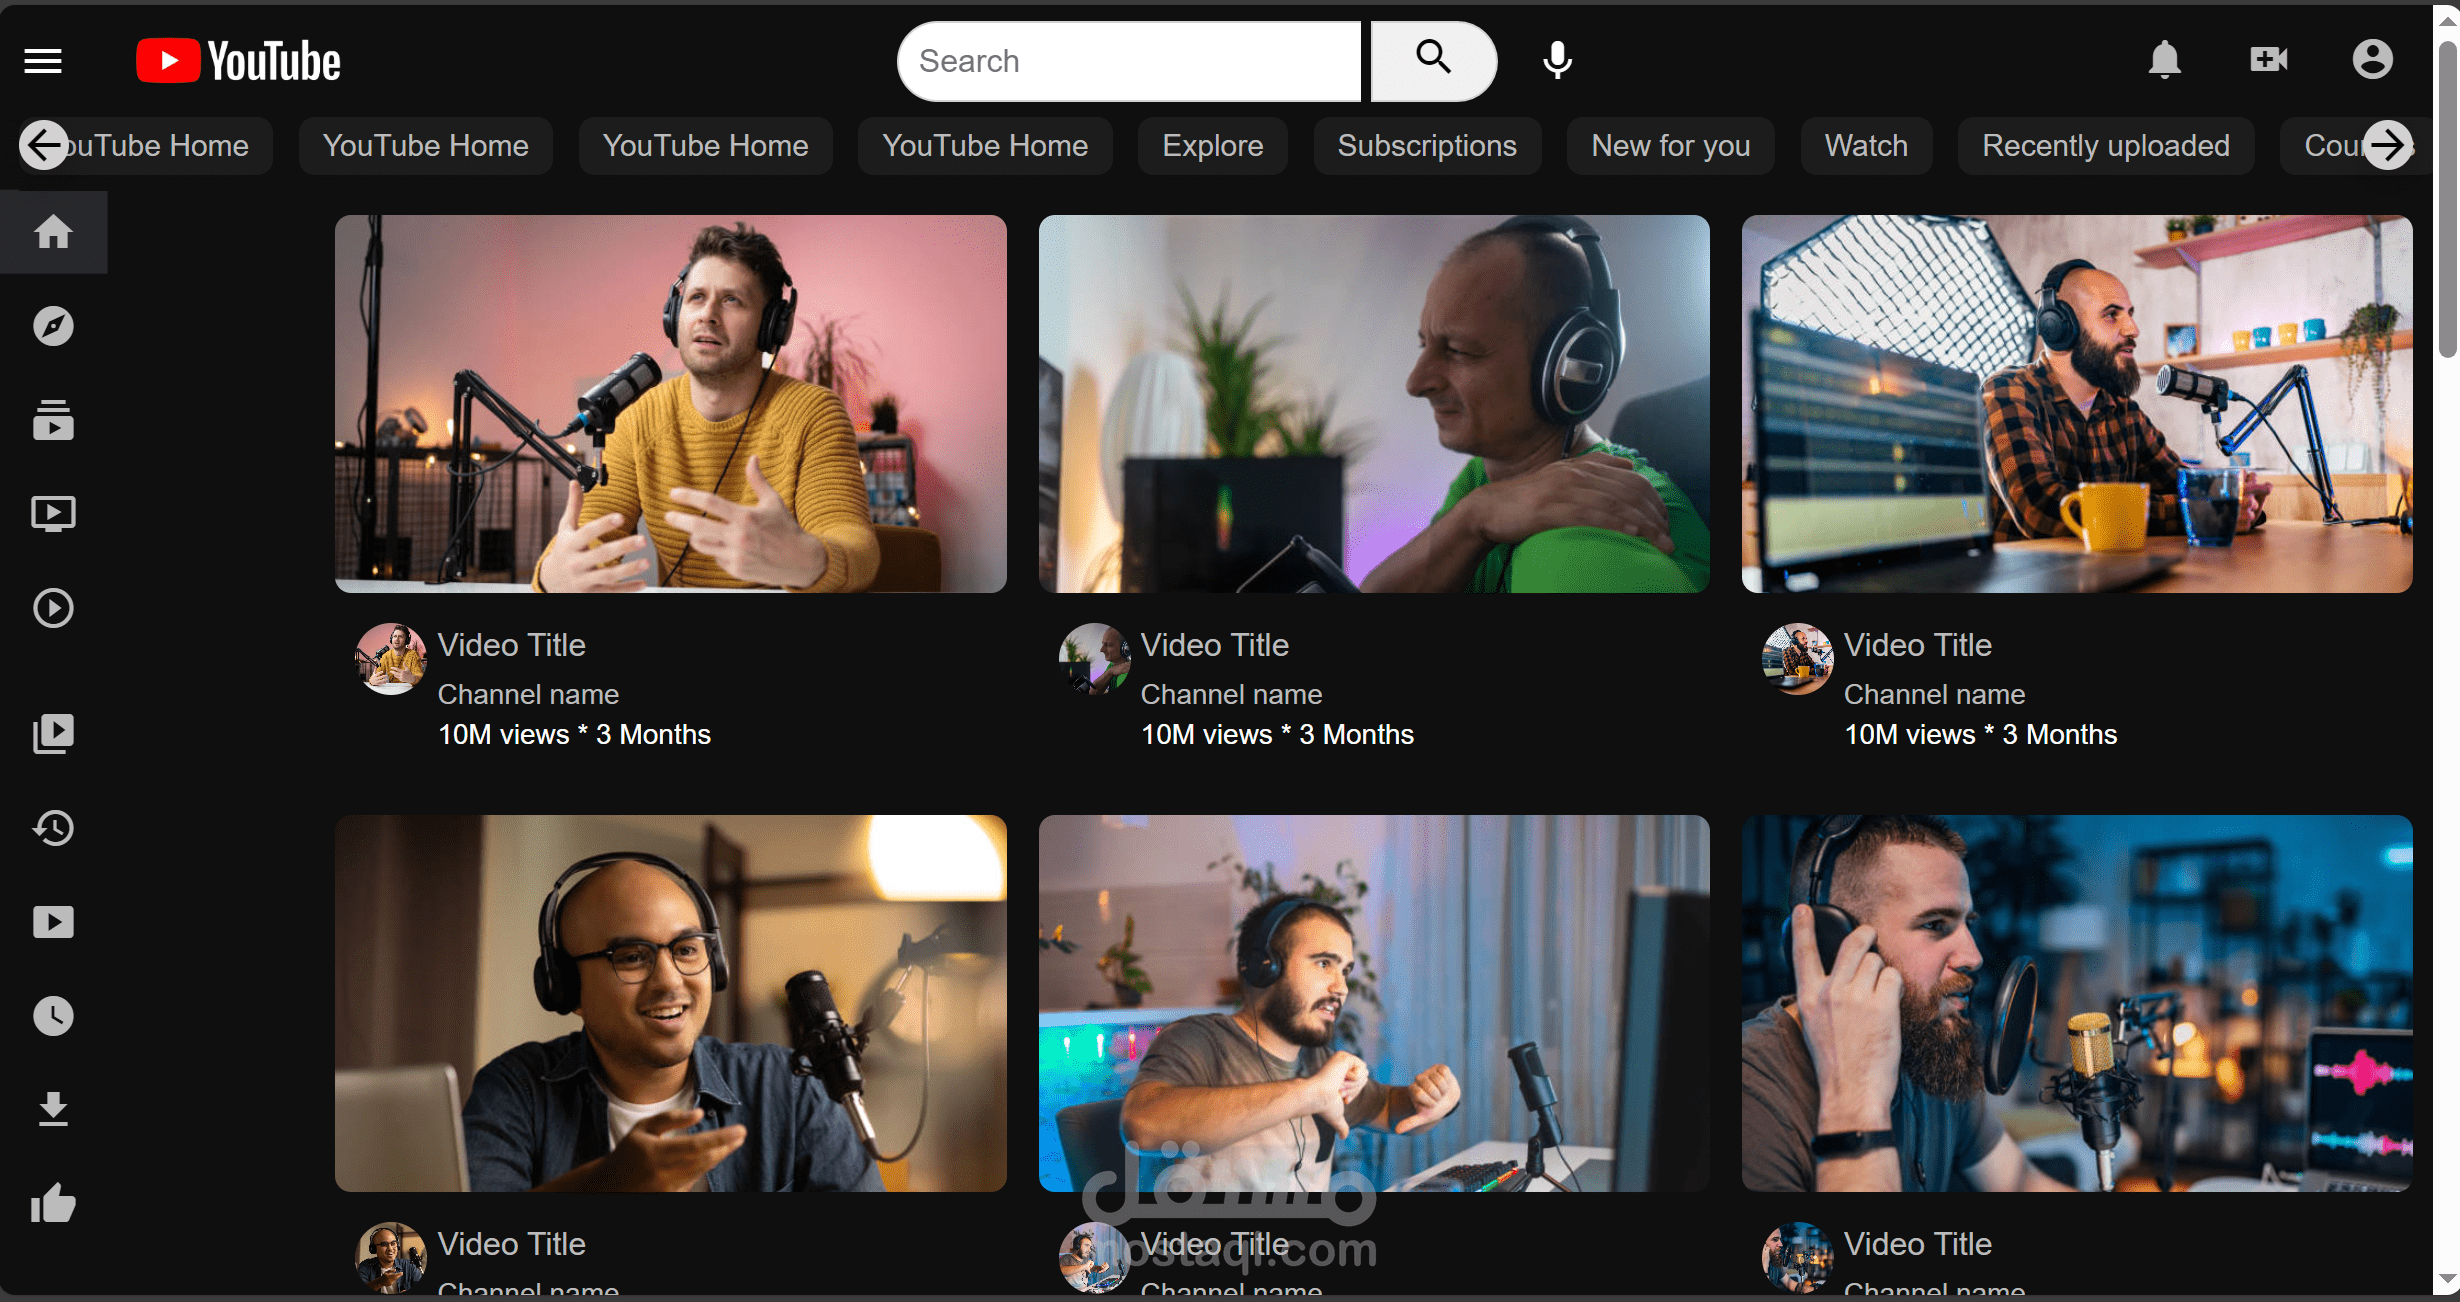Open the video of the man giving thumbs down
Viewport: 2460px width, 1302px height.
1374,1003
